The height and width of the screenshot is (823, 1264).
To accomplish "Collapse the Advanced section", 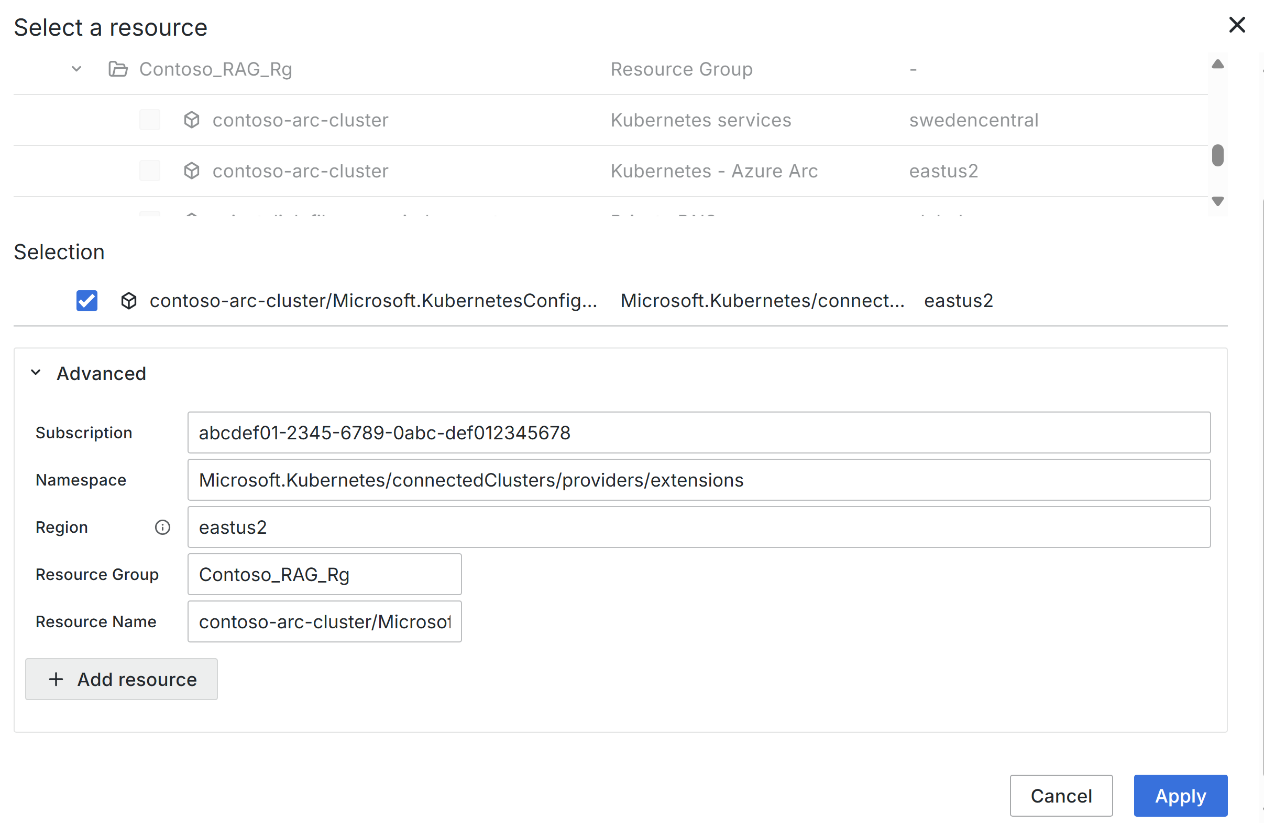I will click(x=36, y=373).
